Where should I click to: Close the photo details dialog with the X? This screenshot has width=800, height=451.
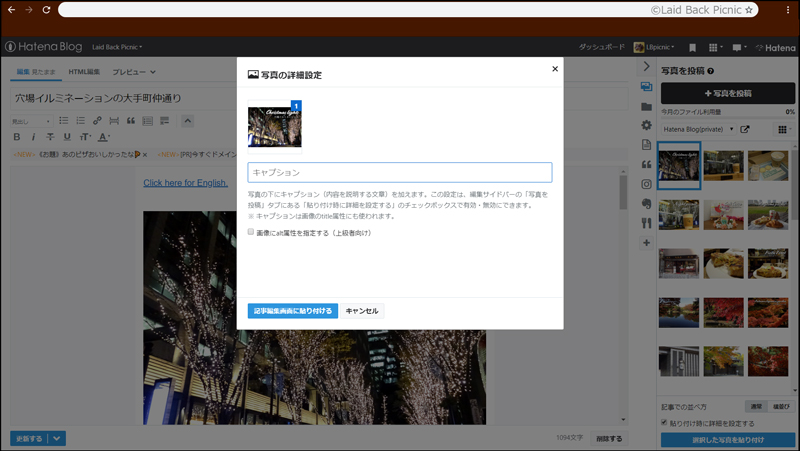555,69
